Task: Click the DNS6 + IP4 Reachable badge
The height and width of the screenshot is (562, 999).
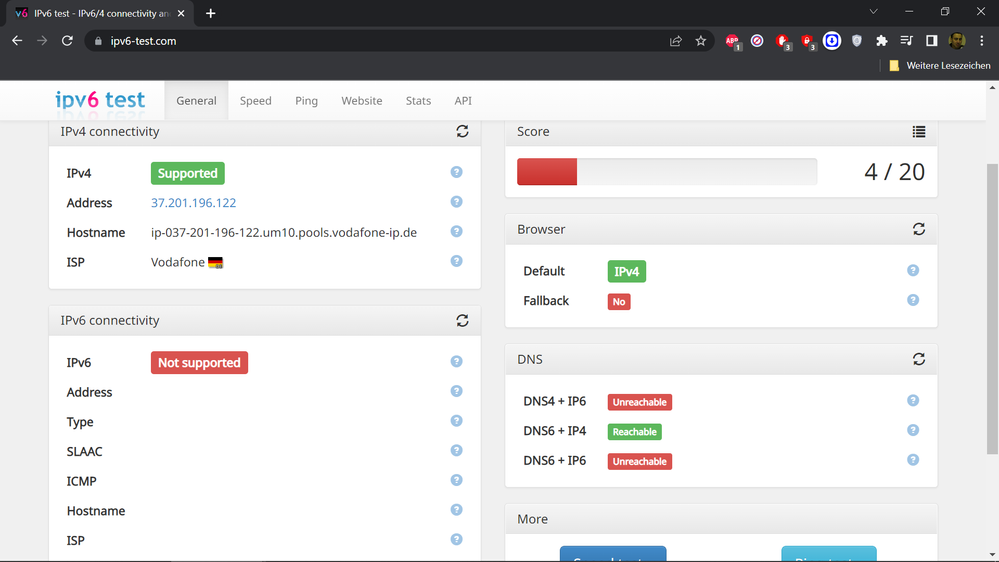Action: tap(634, 432)
